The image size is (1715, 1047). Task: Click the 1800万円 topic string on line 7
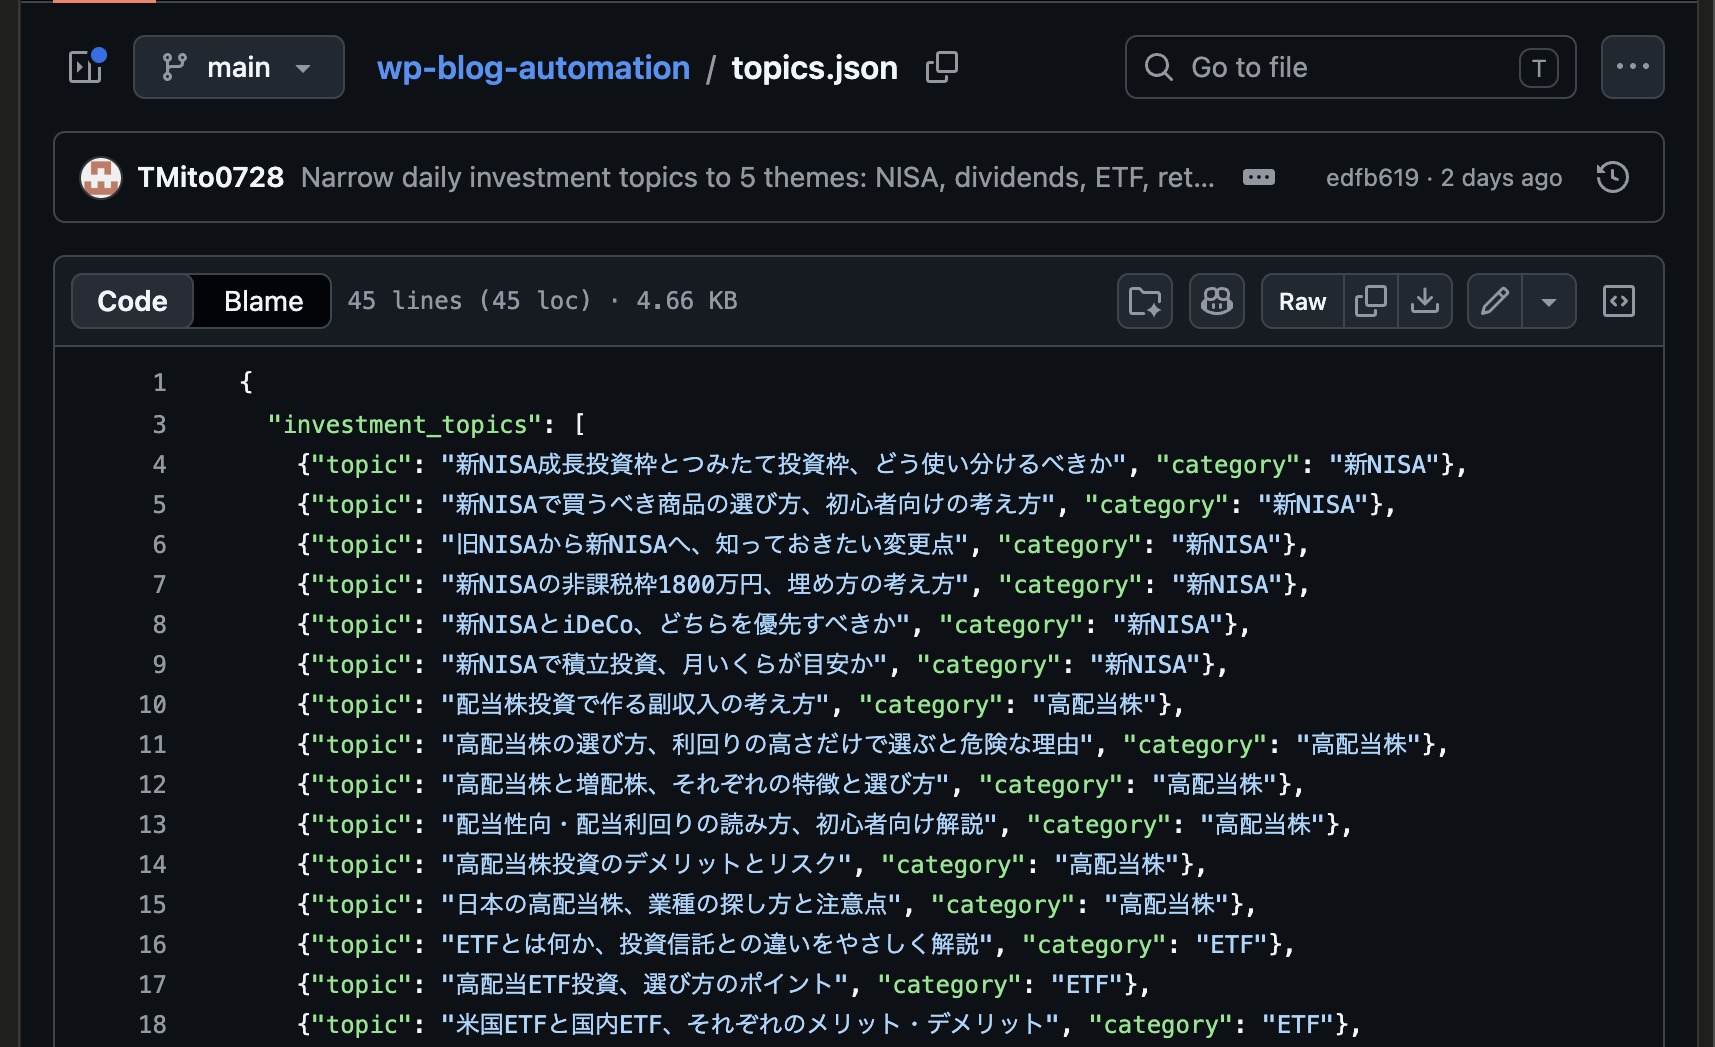[705, 584]
